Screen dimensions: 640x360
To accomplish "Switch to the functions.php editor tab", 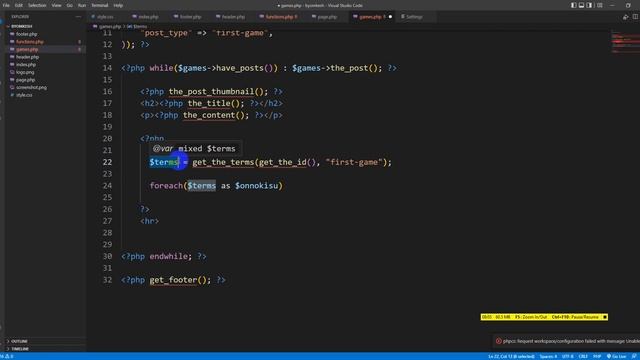I will point(281,17).
